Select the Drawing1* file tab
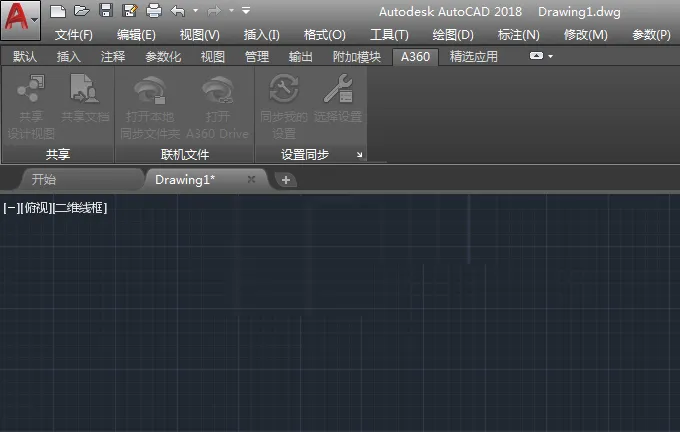The image size is (680, 432). click(x=185, y=180)
